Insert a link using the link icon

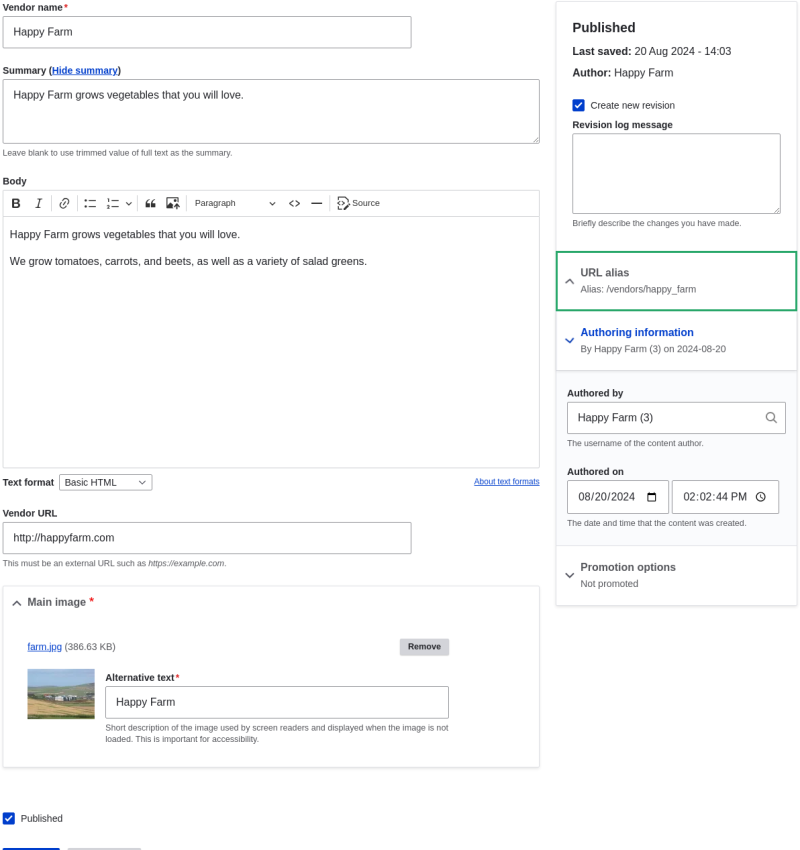click(x=64, y=203)
